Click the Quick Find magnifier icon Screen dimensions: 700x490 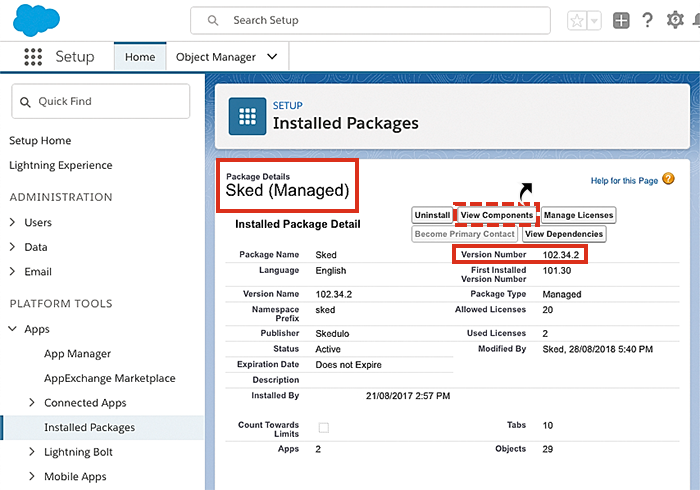[x=25, y=102]
